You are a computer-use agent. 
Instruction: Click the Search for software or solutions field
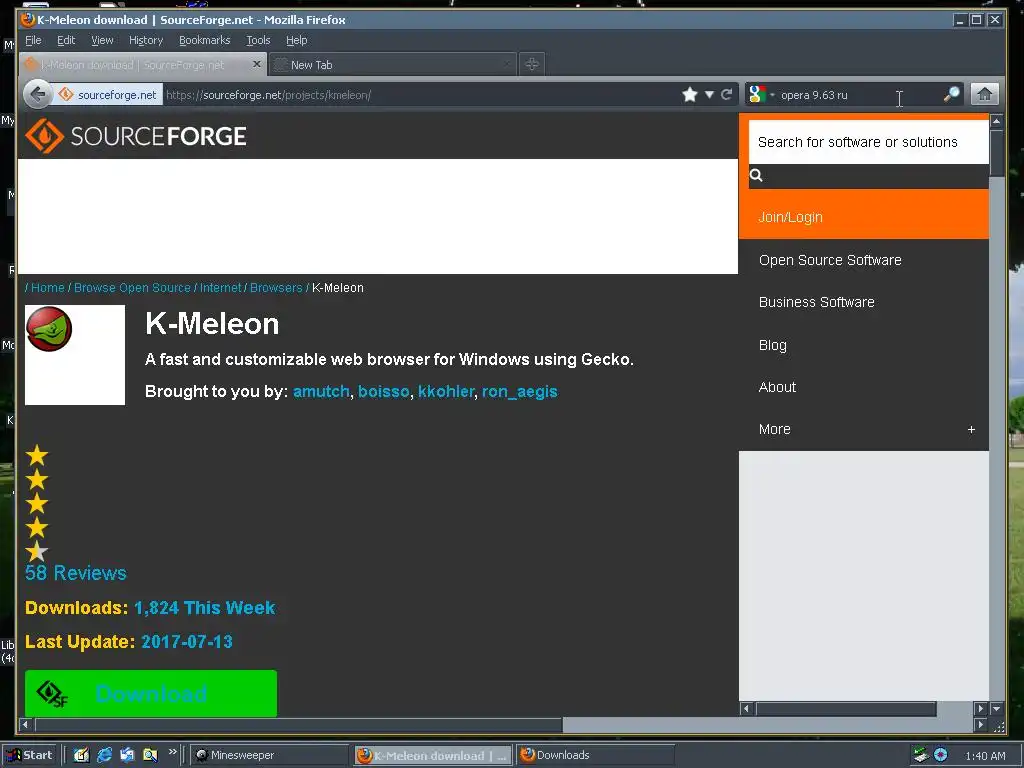click(869, 142)
